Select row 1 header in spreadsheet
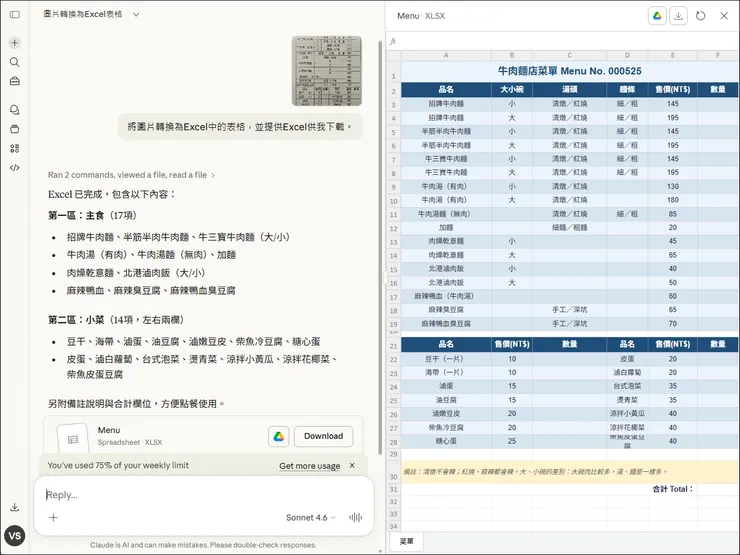Screen dimensions: 740x555 click(394, 72)
